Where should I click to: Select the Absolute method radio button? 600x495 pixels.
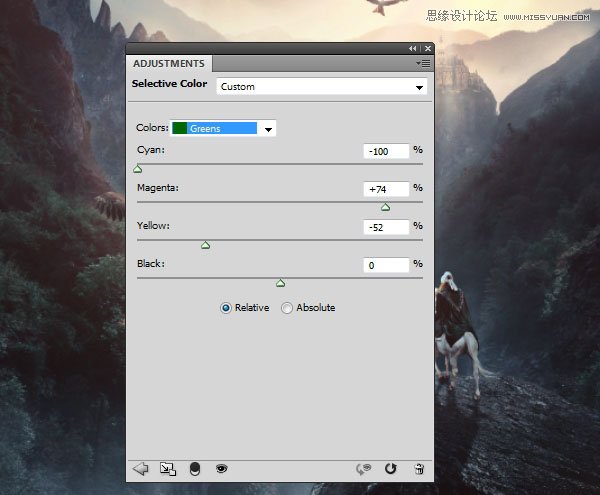pyautogui.click(x=287, y=308)
